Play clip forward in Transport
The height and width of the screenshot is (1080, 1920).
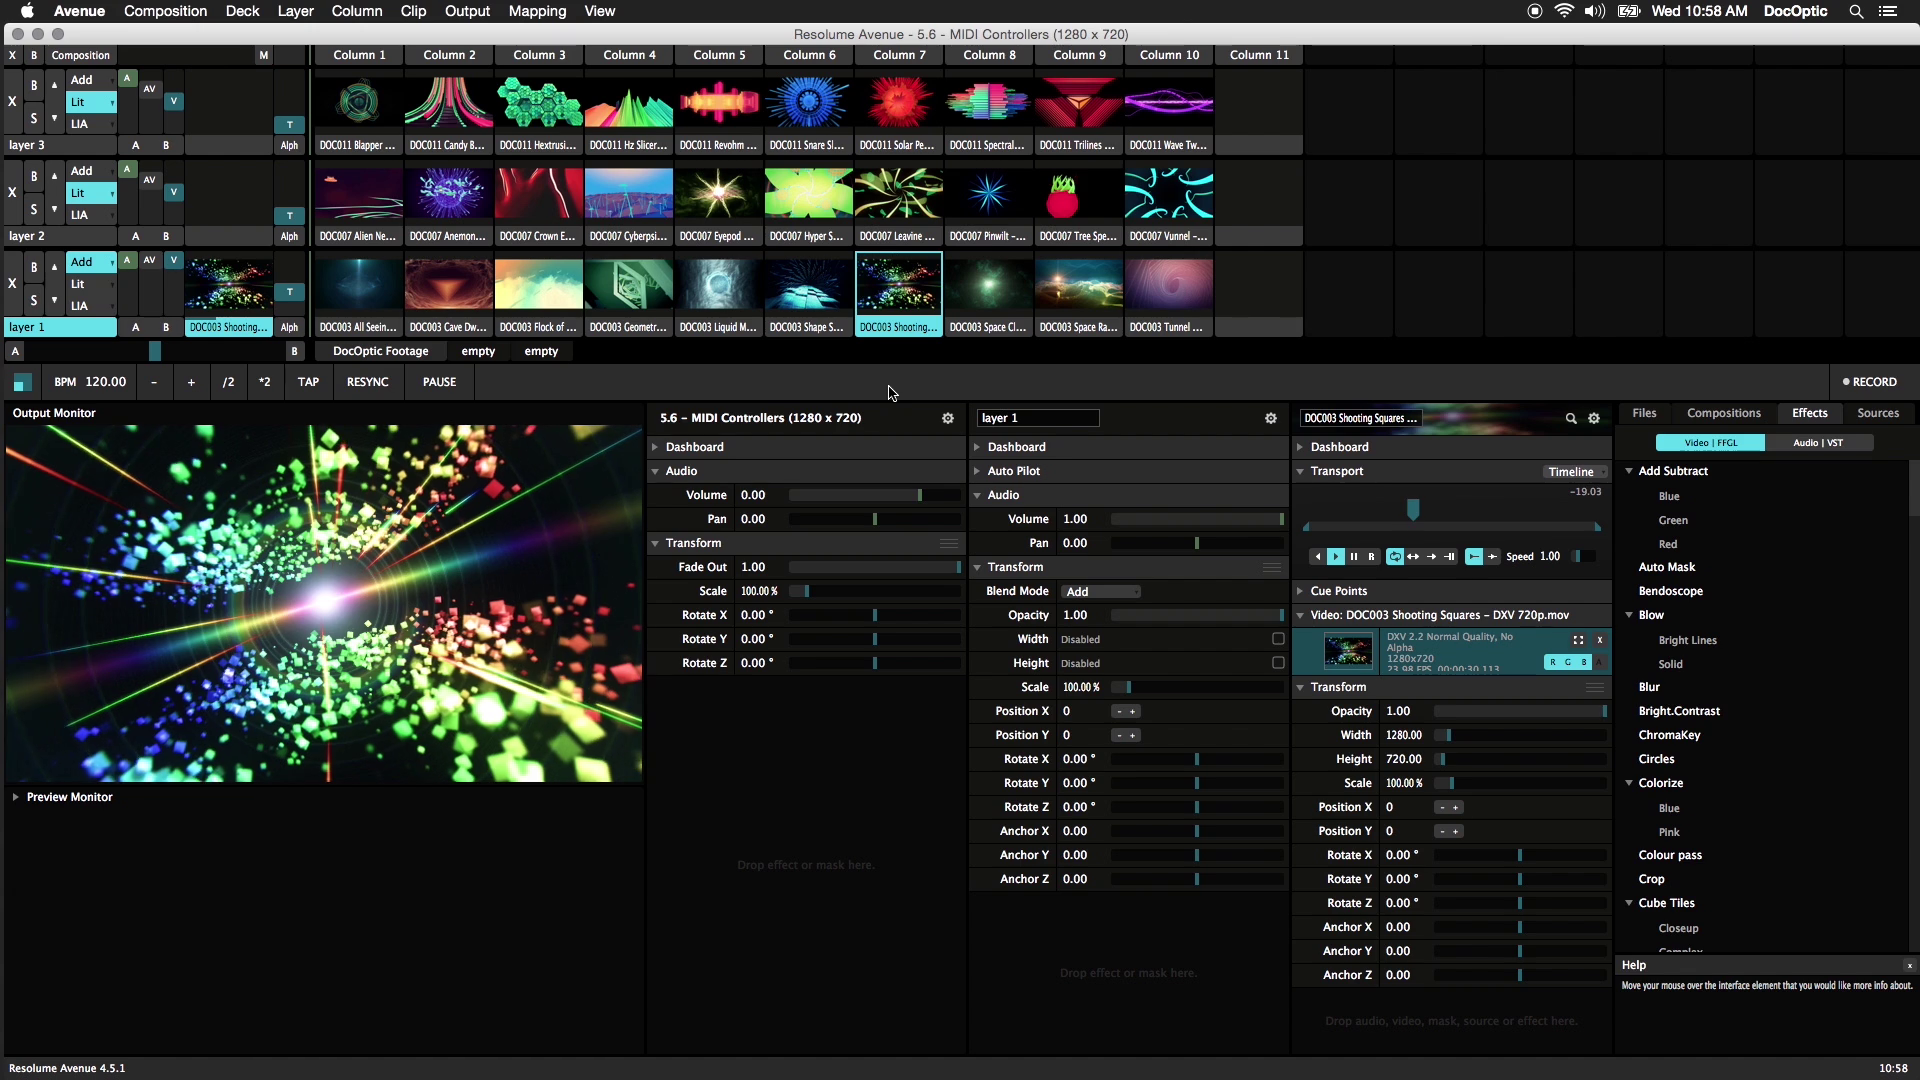point(1336,556)
